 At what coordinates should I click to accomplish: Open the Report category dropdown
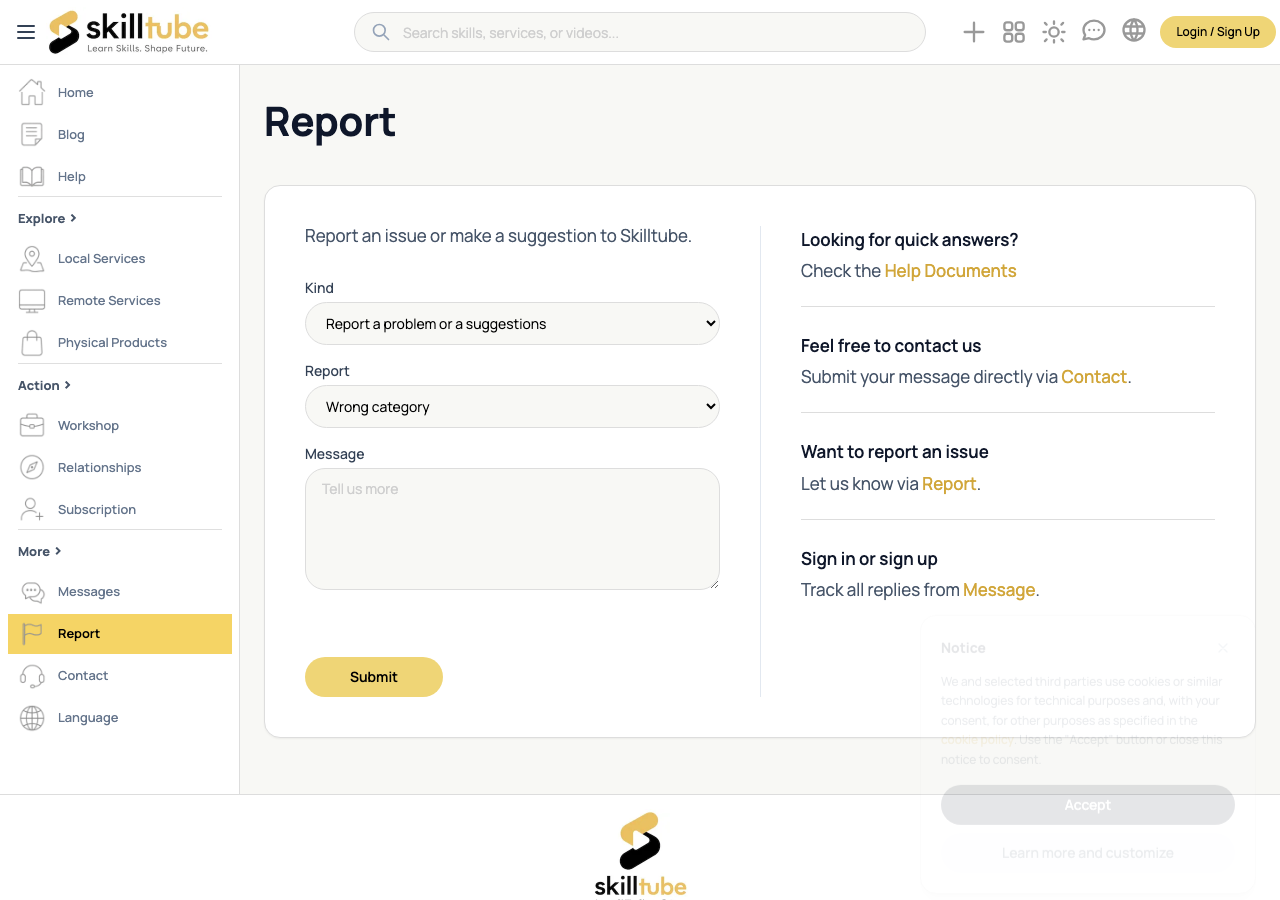pyautogui.click(x=512, y=406)
